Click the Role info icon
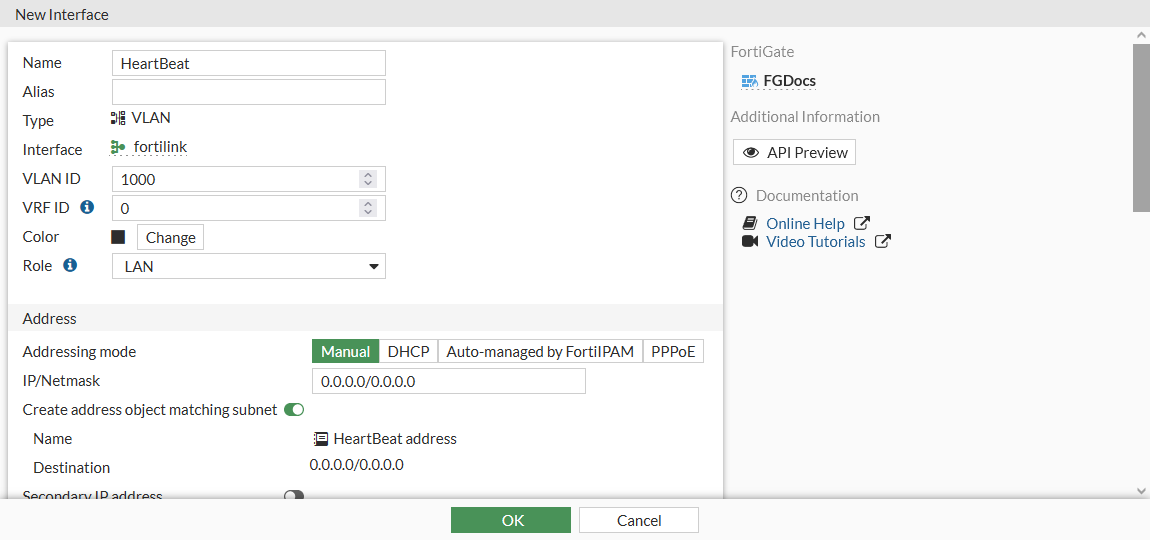This screenshot has height=540, width=1150. 70,266
